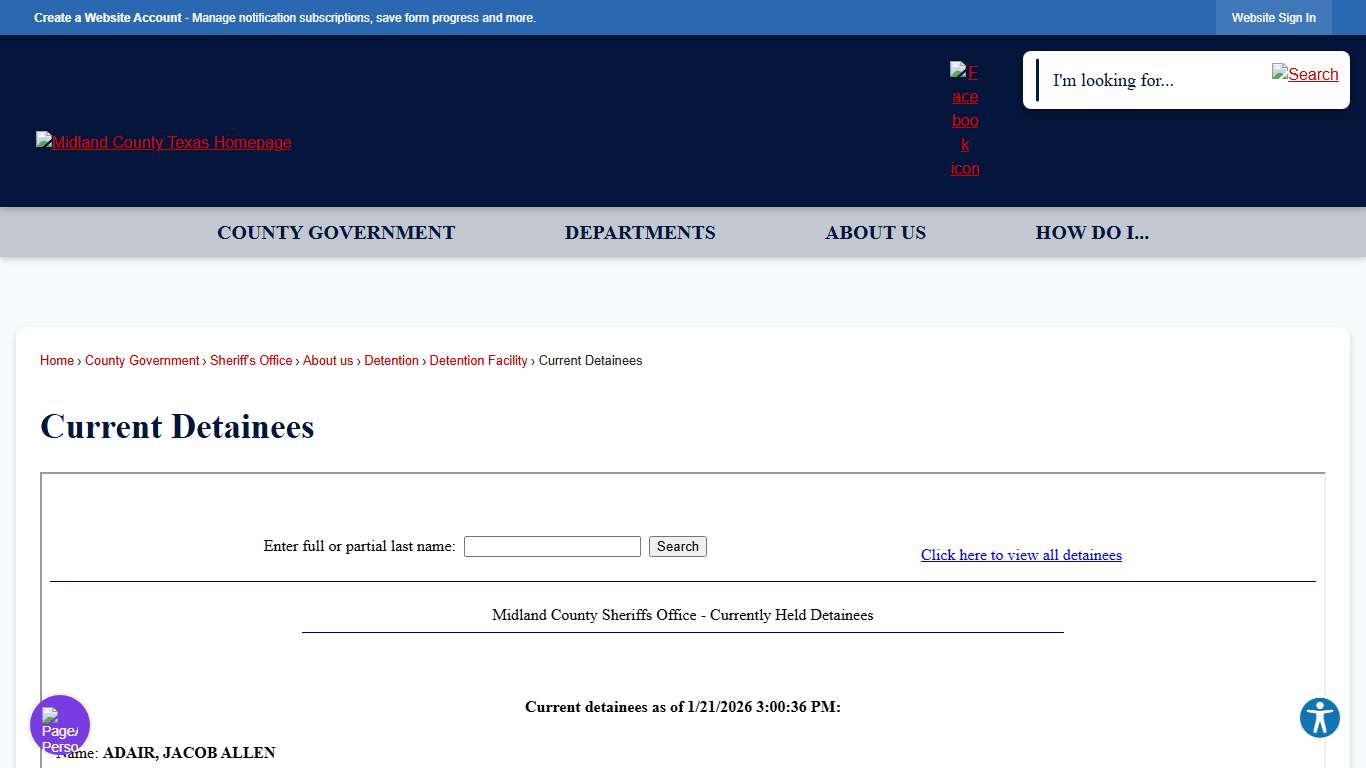1366x768 pixels.
Task: Open the Detention breadcrumb link
Action: [x=391, y=360]
